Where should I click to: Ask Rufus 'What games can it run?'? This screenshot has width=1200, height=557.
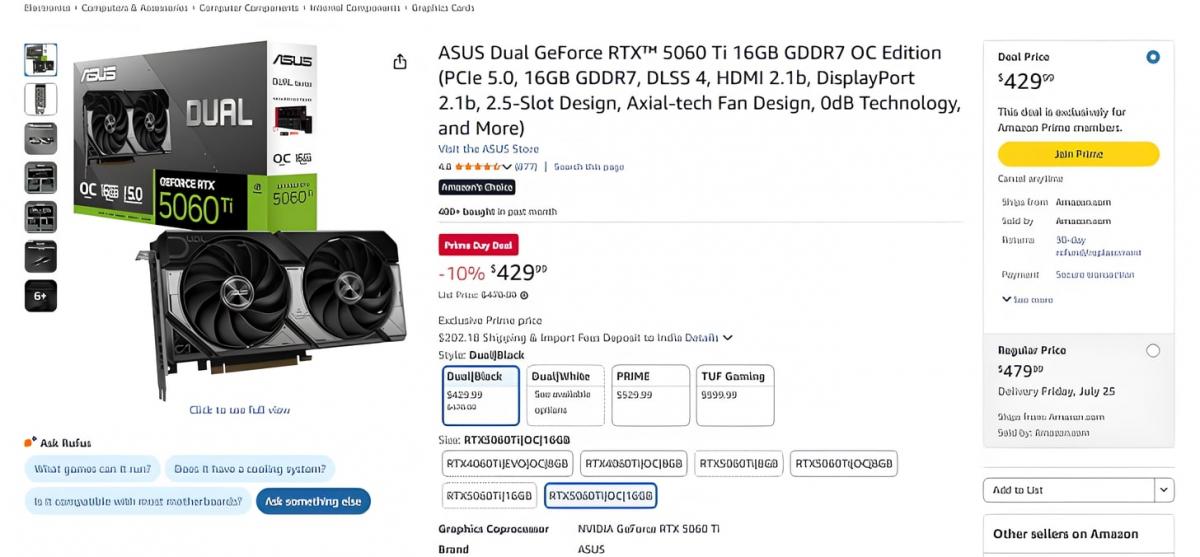pos(92,468)
